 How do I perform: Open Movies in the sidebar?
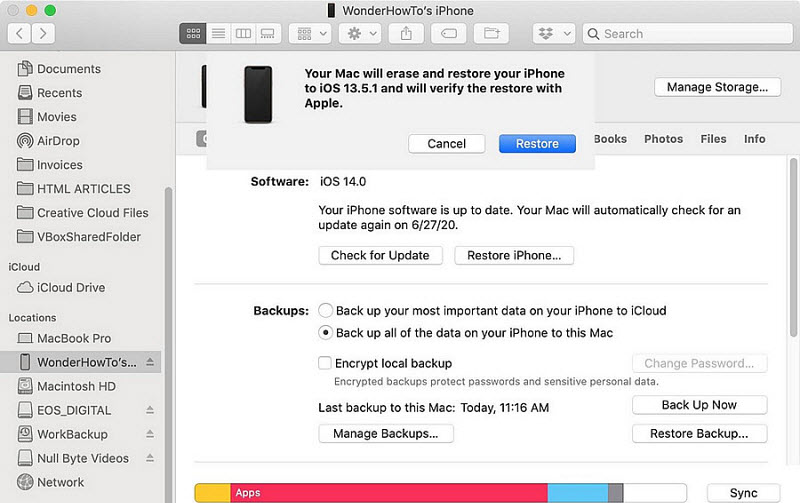(47, 117)
